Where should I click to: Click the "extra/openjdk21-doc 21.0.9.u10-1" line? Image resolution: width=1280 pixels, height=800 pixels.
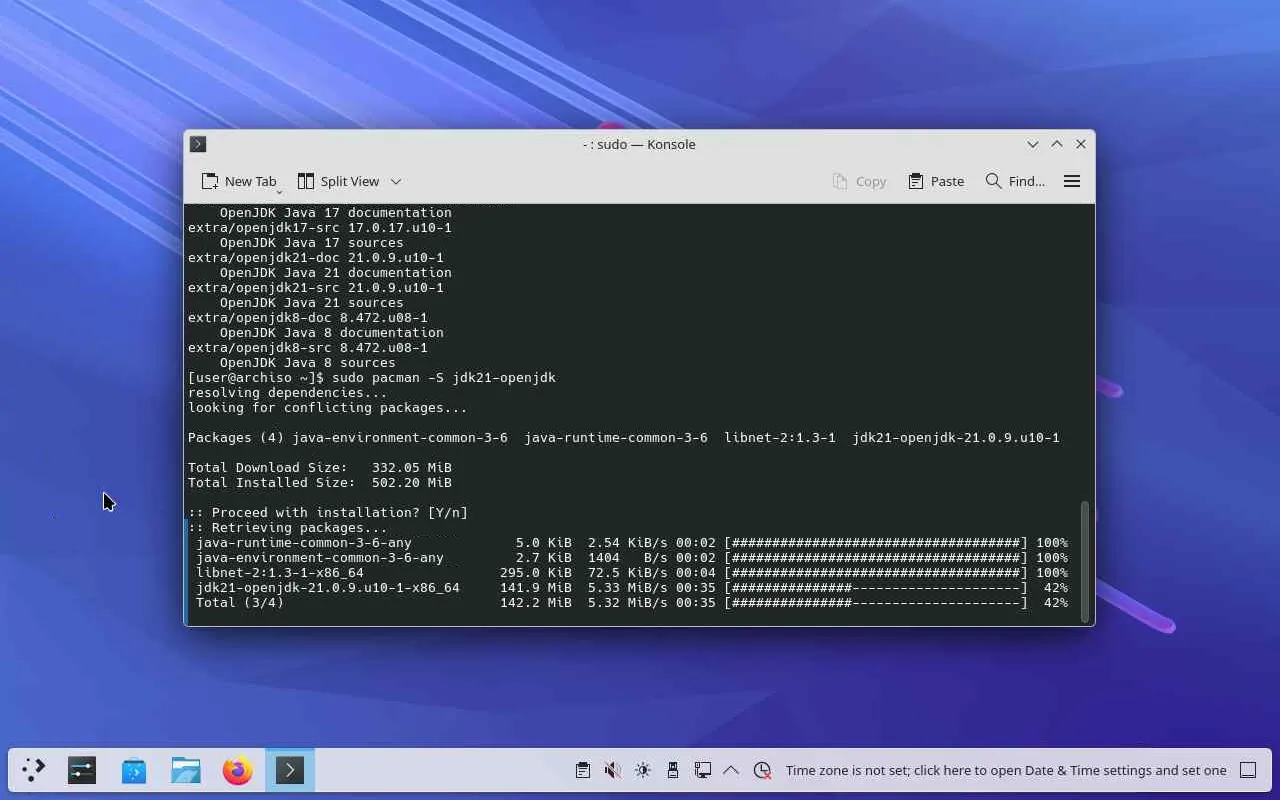pos(316,258)
